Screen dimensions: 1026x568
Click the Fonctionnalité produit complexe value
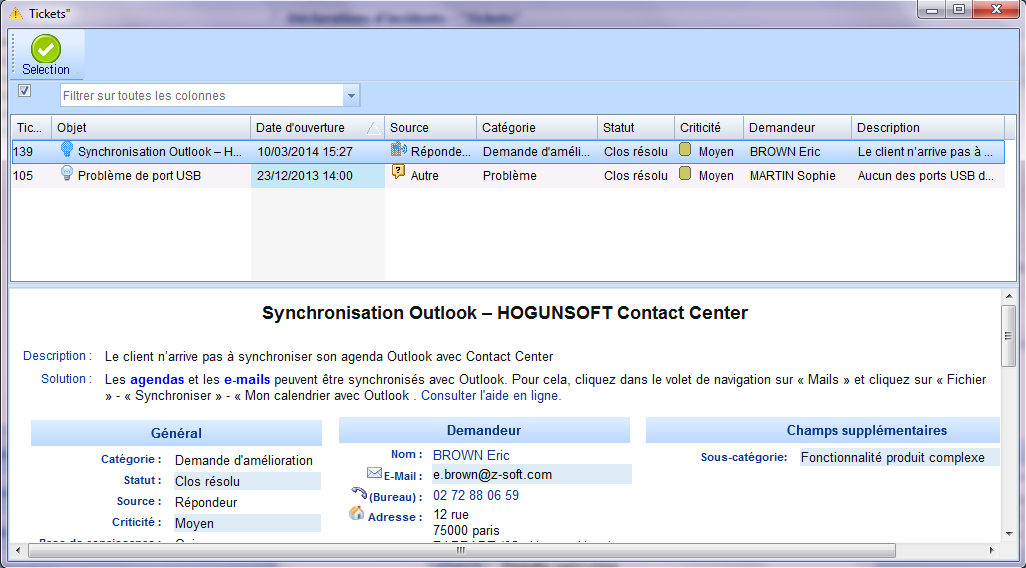click(x=900, y=457)
